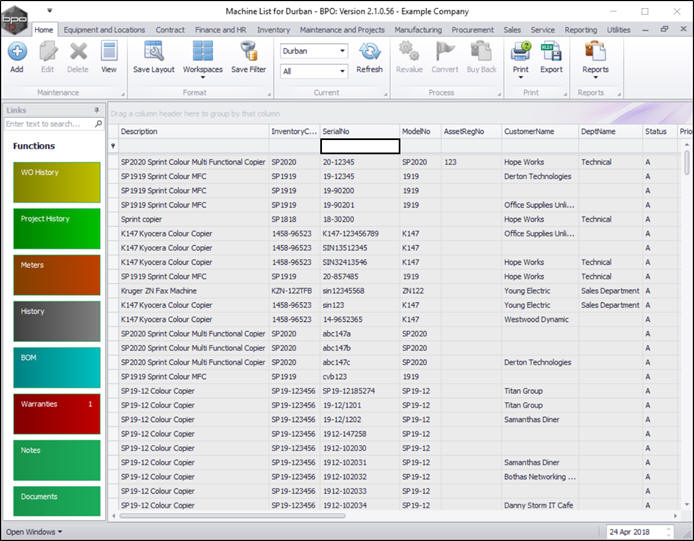Click the Save Layout icon
694x541 pixels.
153,56
